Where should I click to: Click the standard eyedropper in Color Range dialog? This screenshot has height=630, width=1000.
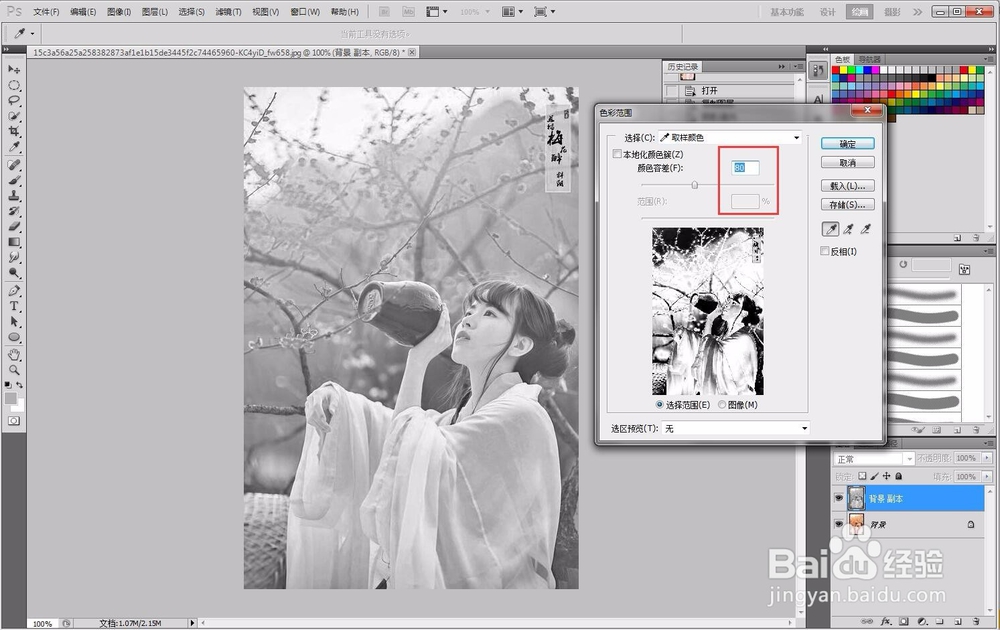831,229
